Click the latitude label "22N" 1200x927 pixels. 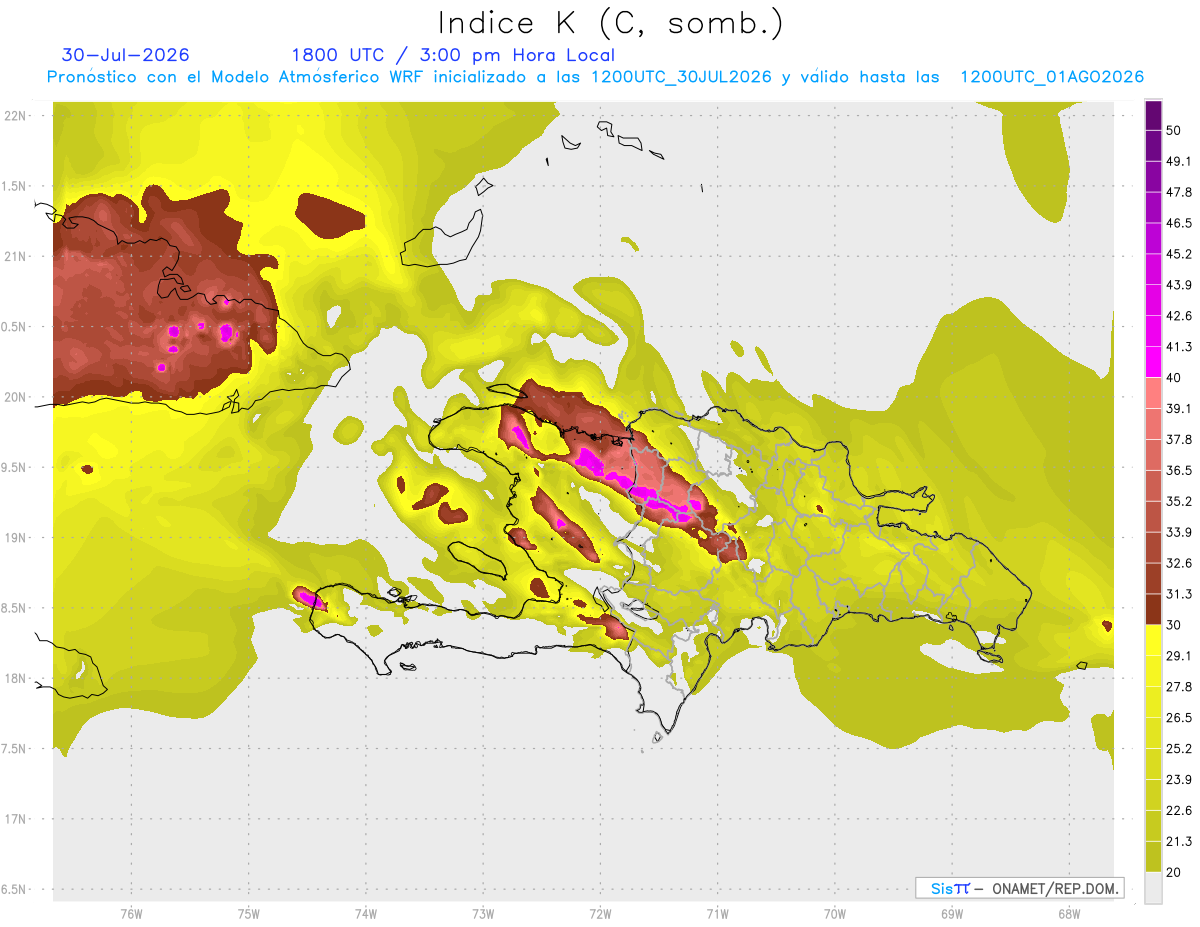[16, 116]
